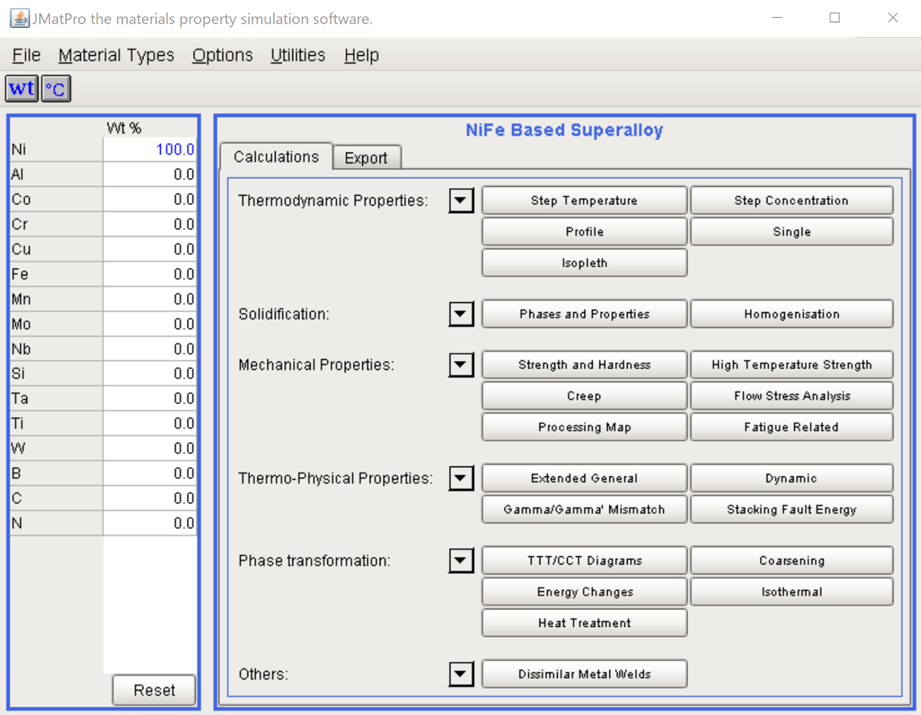Click the Single calculation button
Screen dimensions: 921x715
pyautogui.click(x=792, y=231)
